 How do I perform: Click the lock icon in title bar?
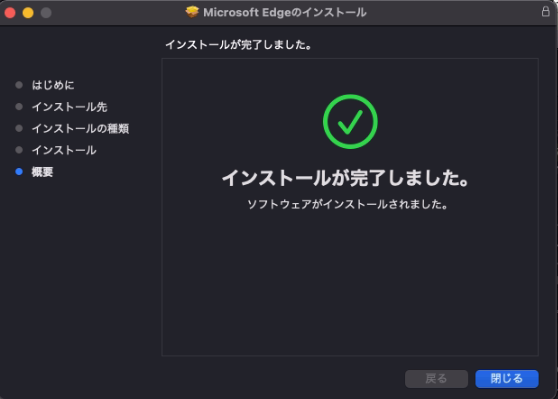pos(546,11)
